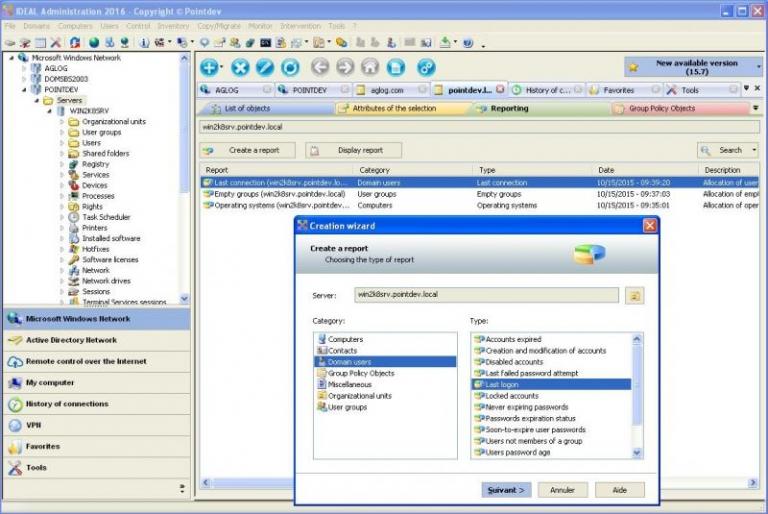
Task: Choose Locked accounts report type
Action: click(511, 396)
